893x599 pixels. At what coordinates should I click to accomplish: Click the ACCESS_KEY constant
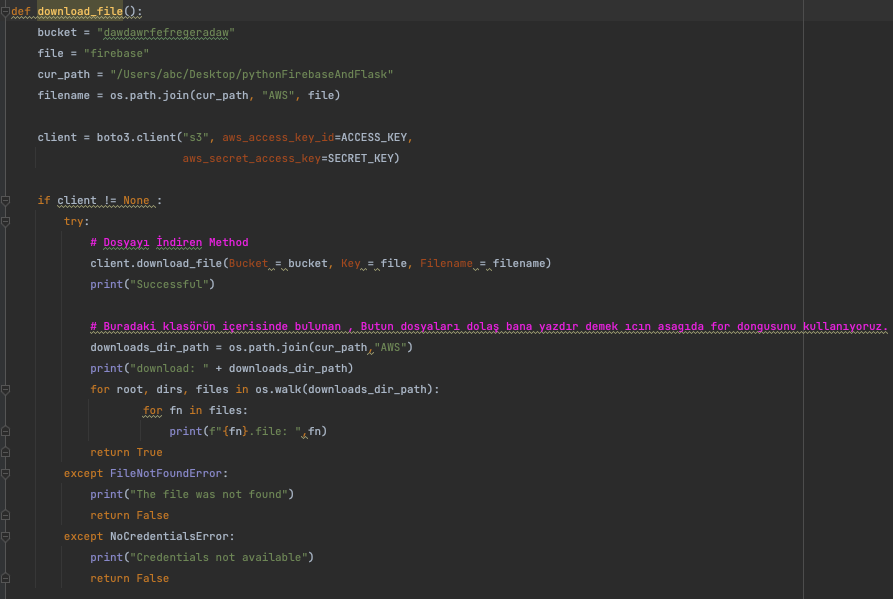(374, 137)
